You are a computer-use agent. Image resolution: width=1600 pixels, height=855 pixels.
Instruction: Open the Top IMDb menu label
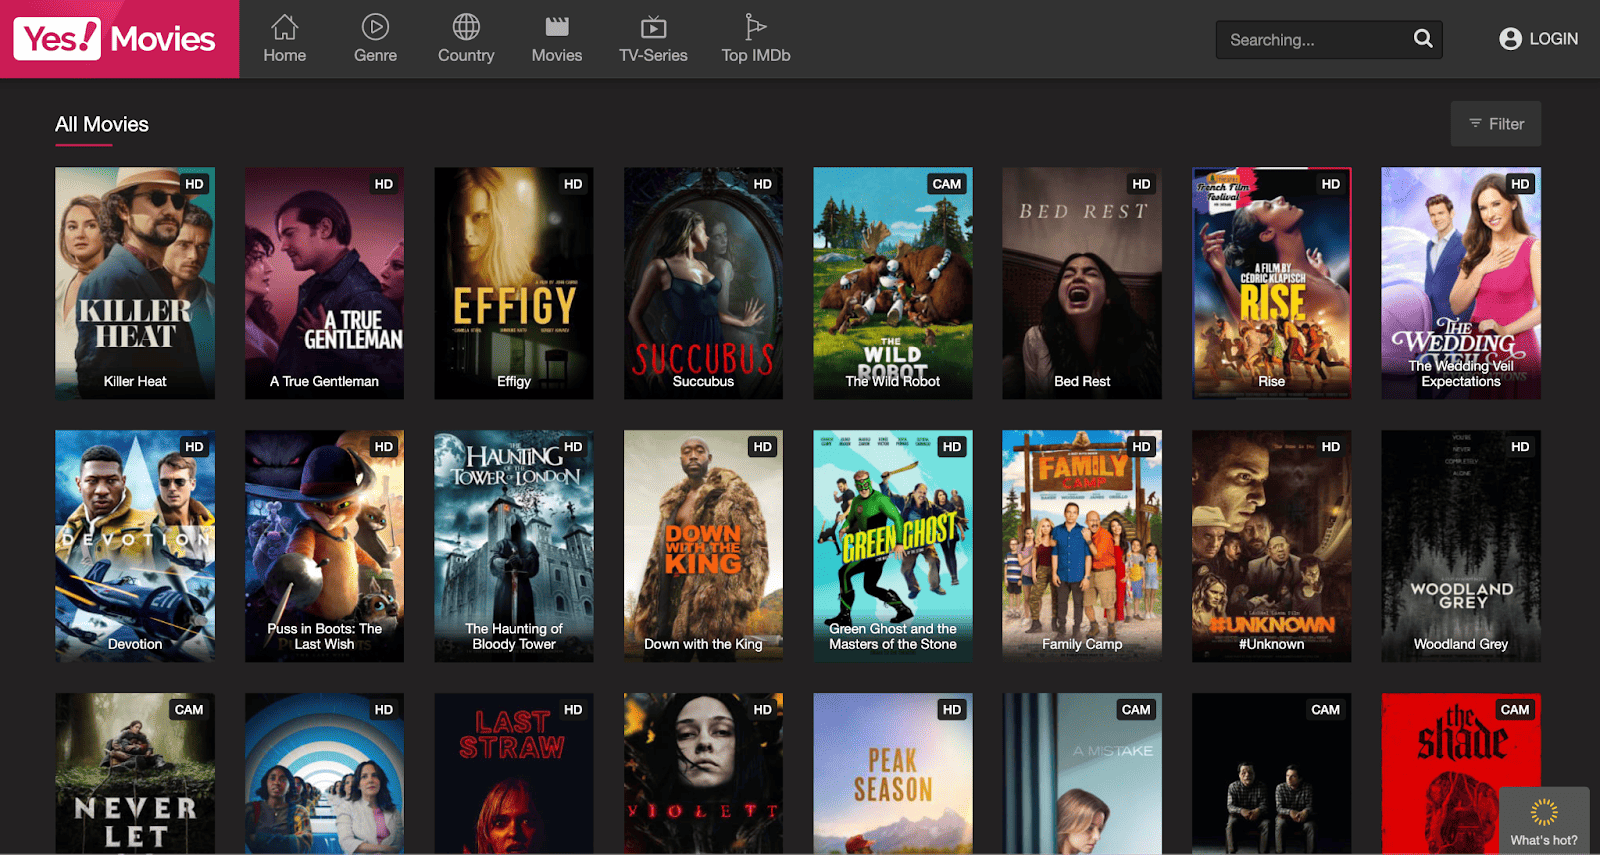coord(756,55)
